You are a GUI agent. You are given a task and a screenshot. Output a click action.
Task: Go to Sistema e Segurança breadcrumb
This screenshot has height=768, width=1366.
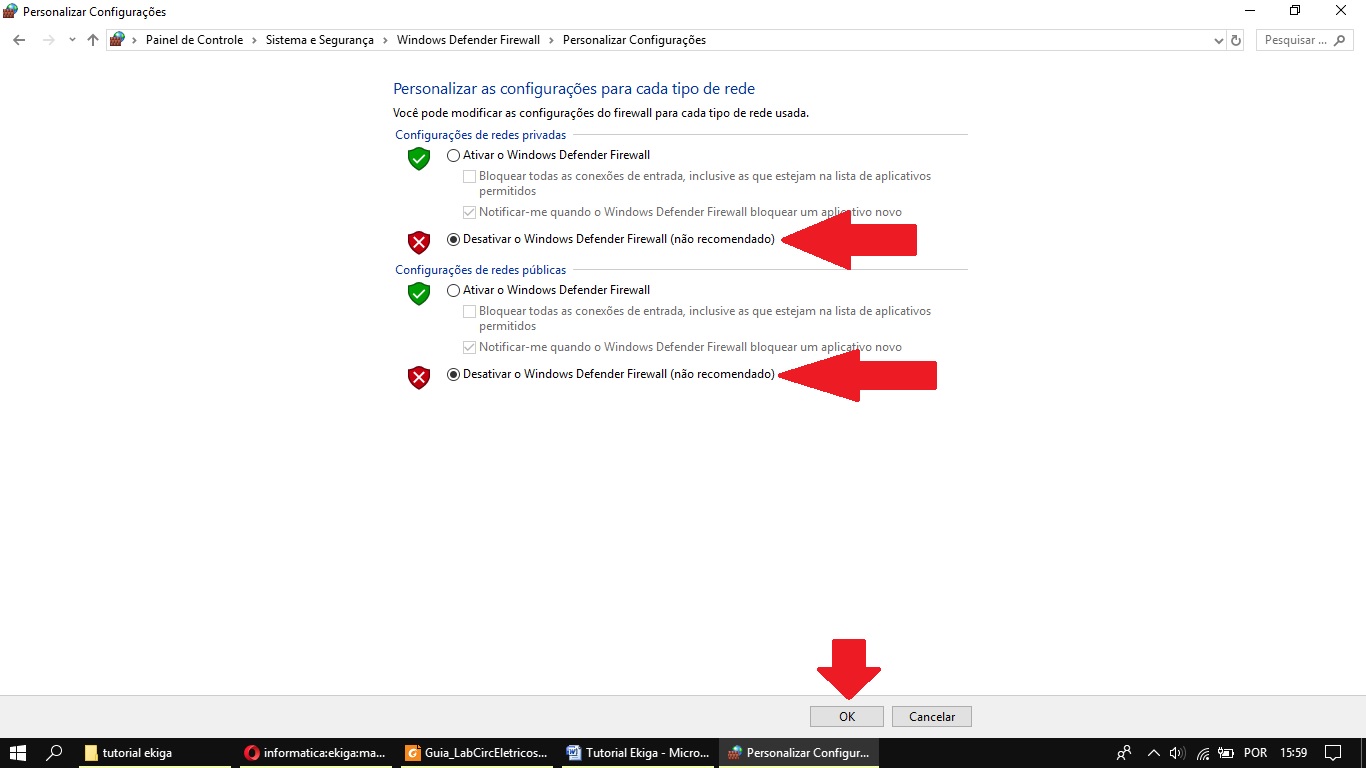coord(319,40)
